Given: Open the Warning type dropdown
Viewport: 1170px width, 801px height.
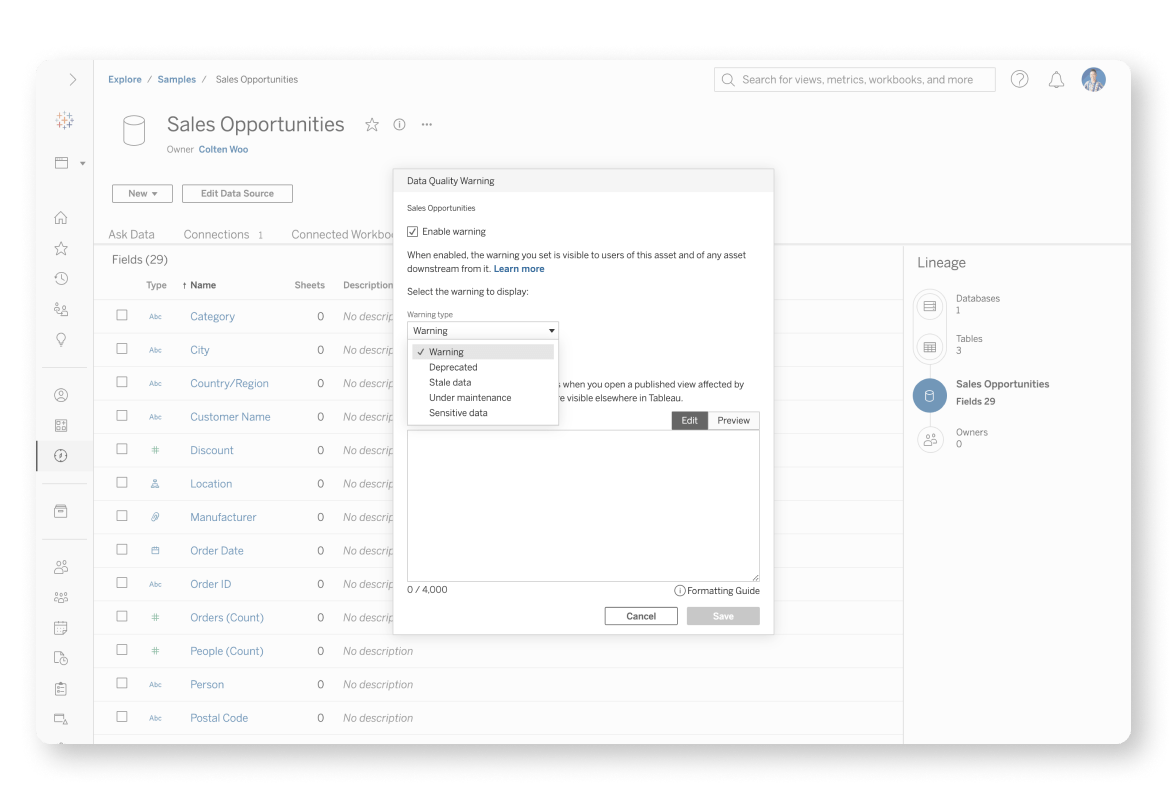Looking at the screenshot, I should (483, 331).
